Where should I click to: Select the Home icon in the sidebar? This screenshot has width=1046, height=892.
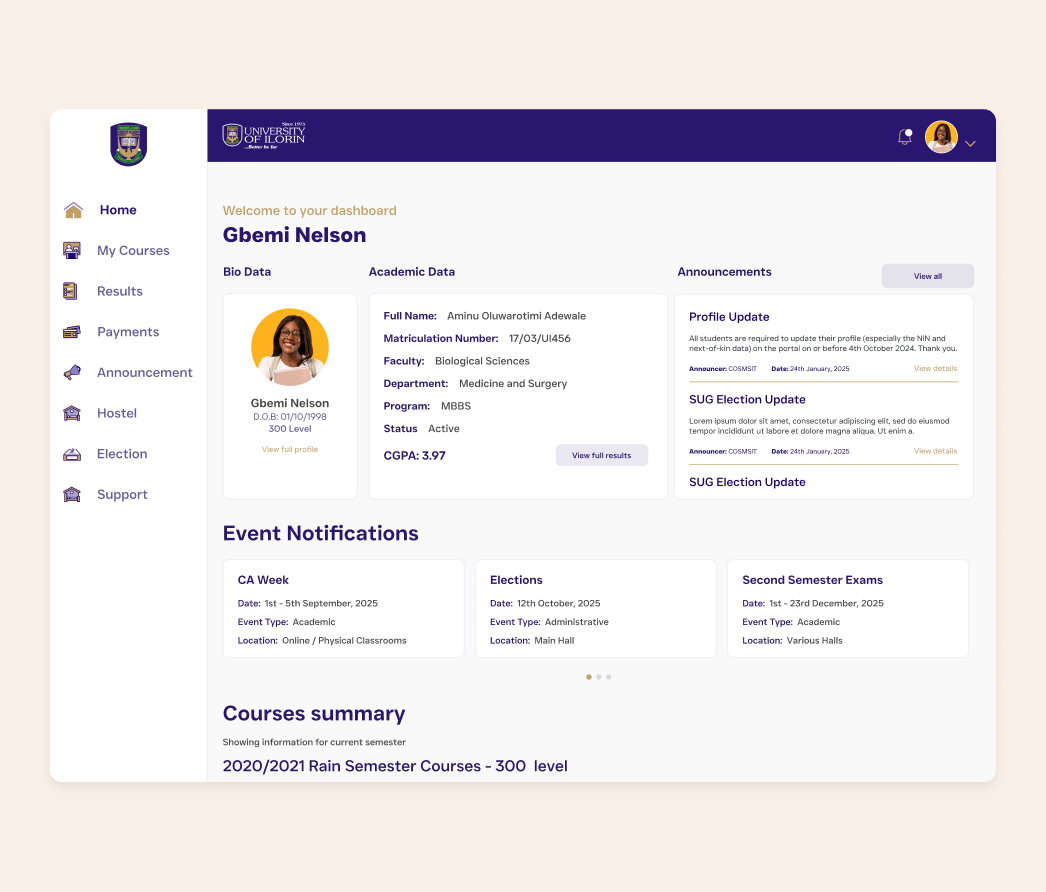tap(73, 209)
